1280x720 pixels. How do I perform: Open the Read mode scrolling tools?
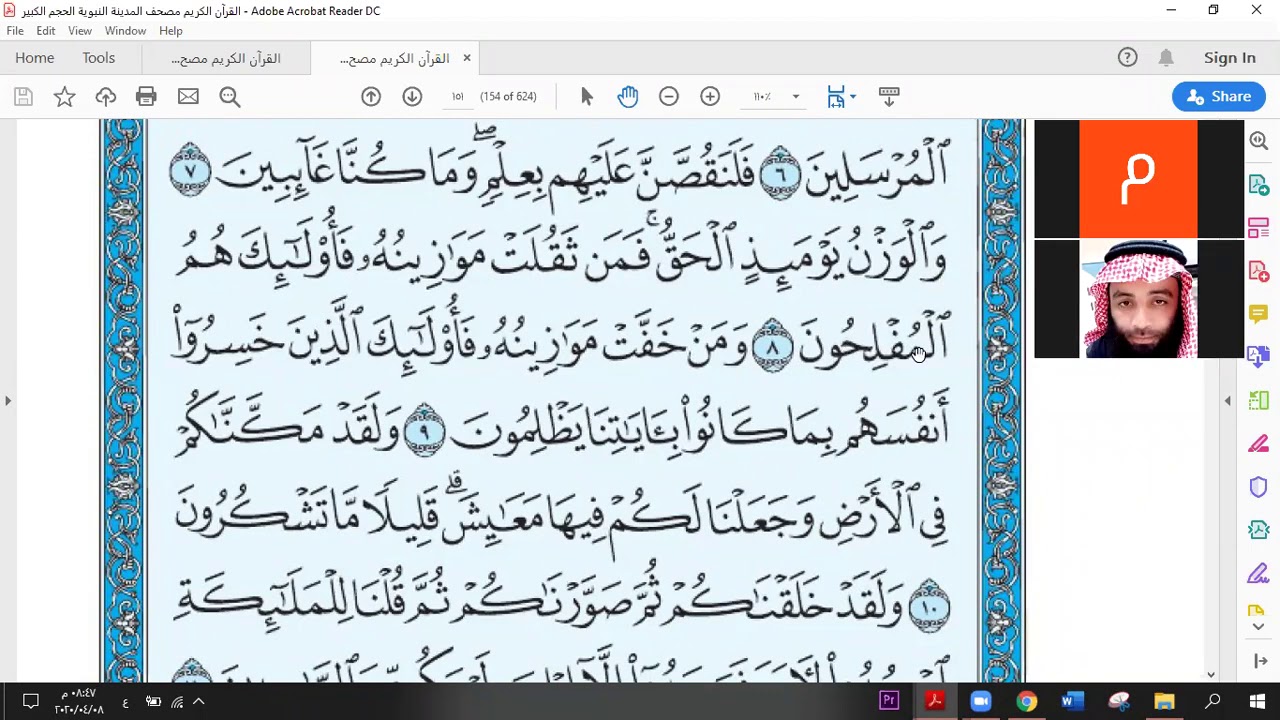click(x=889, y=97)
